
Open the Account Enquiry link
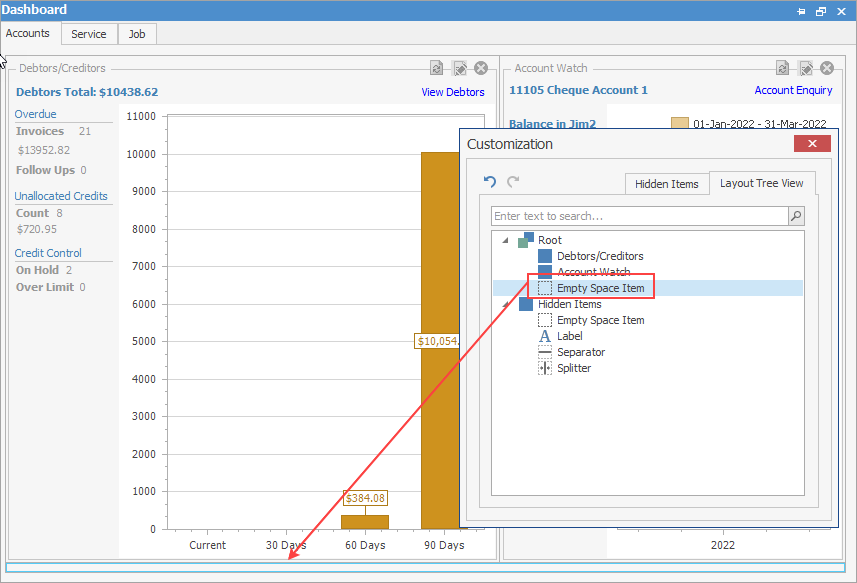coord(793,90)
